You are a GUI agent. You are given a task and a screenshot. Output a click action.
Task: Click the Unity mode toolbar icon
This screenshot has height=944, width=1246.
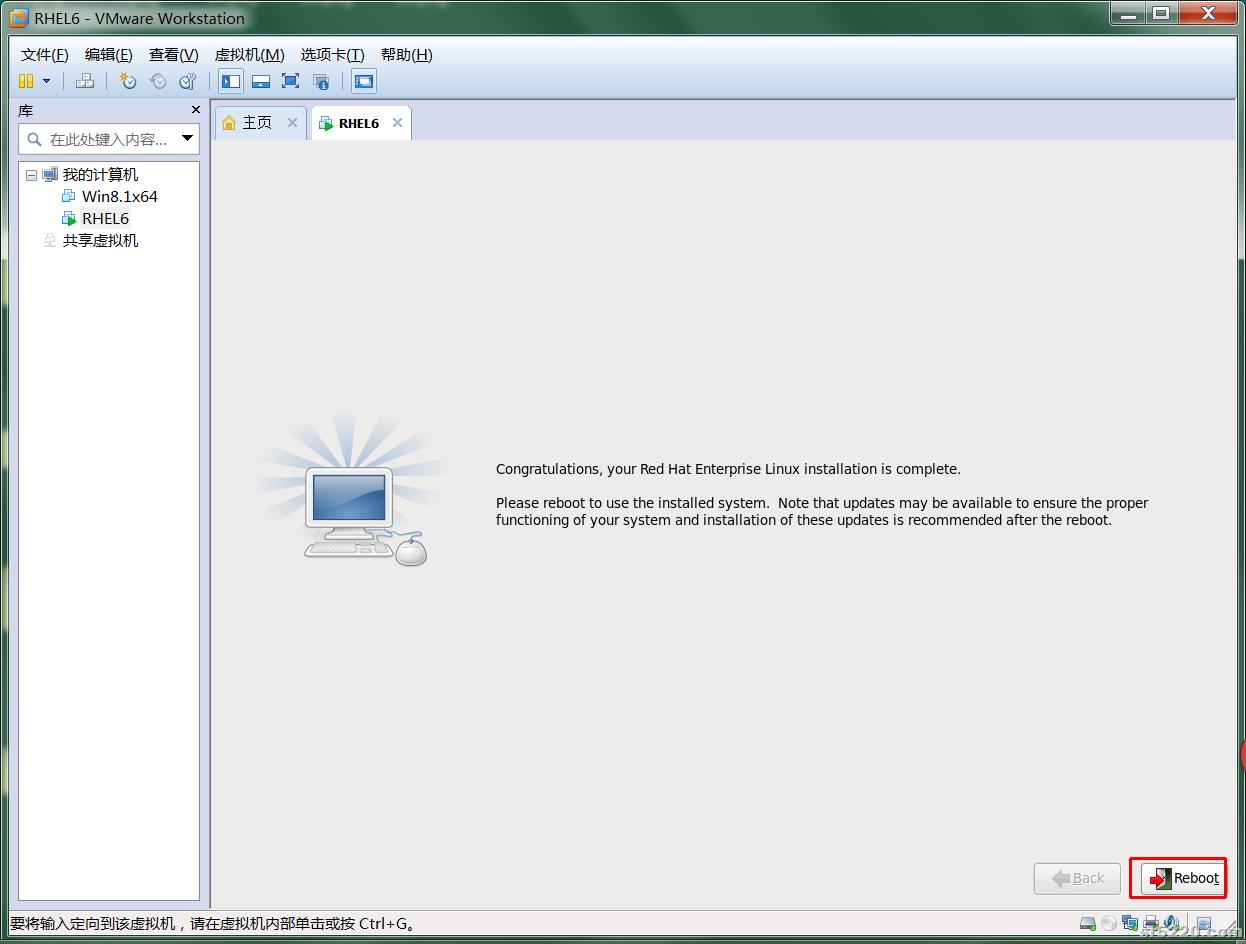click(x=320, y=82)
